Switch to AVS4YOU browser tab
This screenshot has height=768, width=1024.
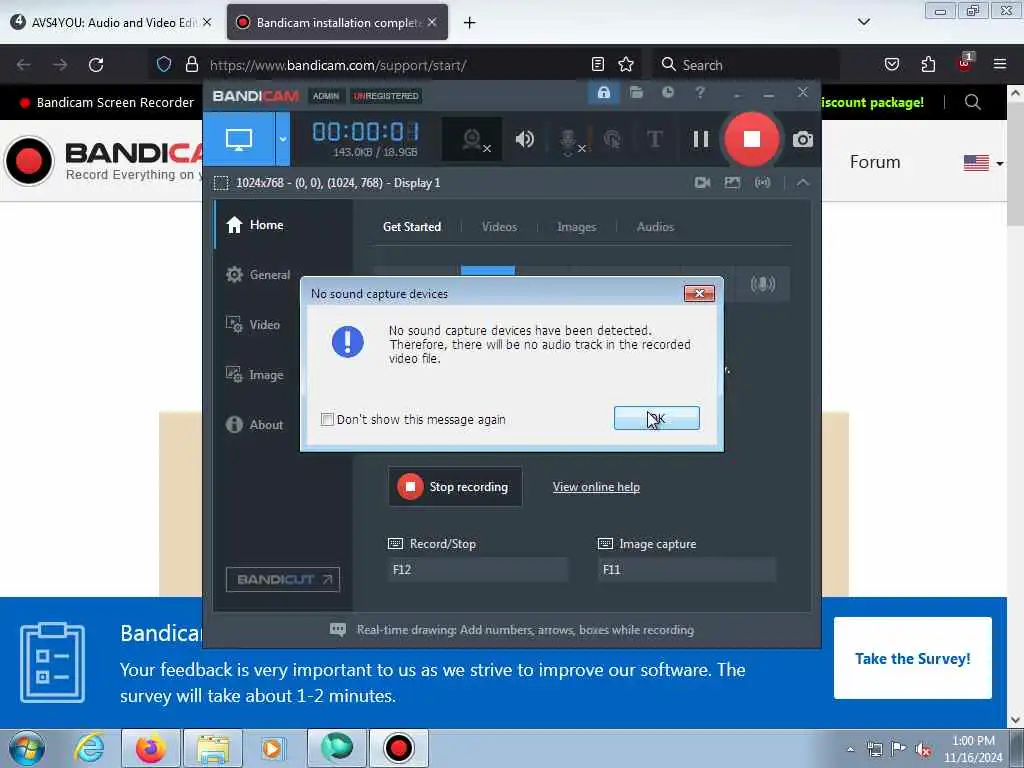coord(112,22)
